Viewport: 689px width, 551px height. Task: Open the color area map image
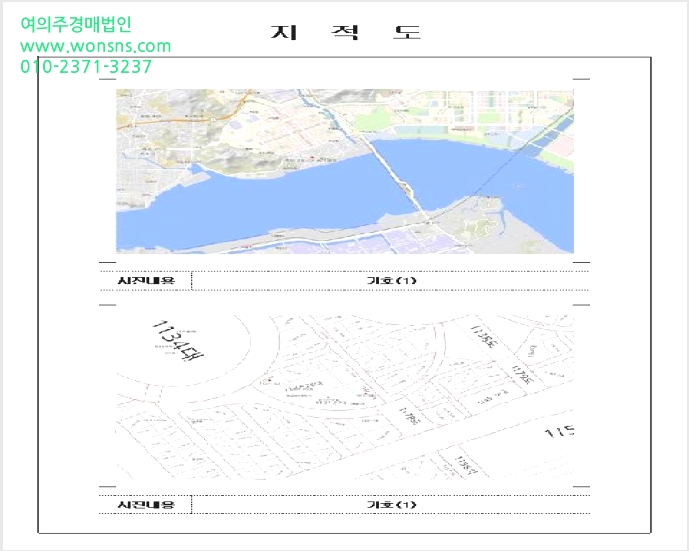click(x=345, y=171)
